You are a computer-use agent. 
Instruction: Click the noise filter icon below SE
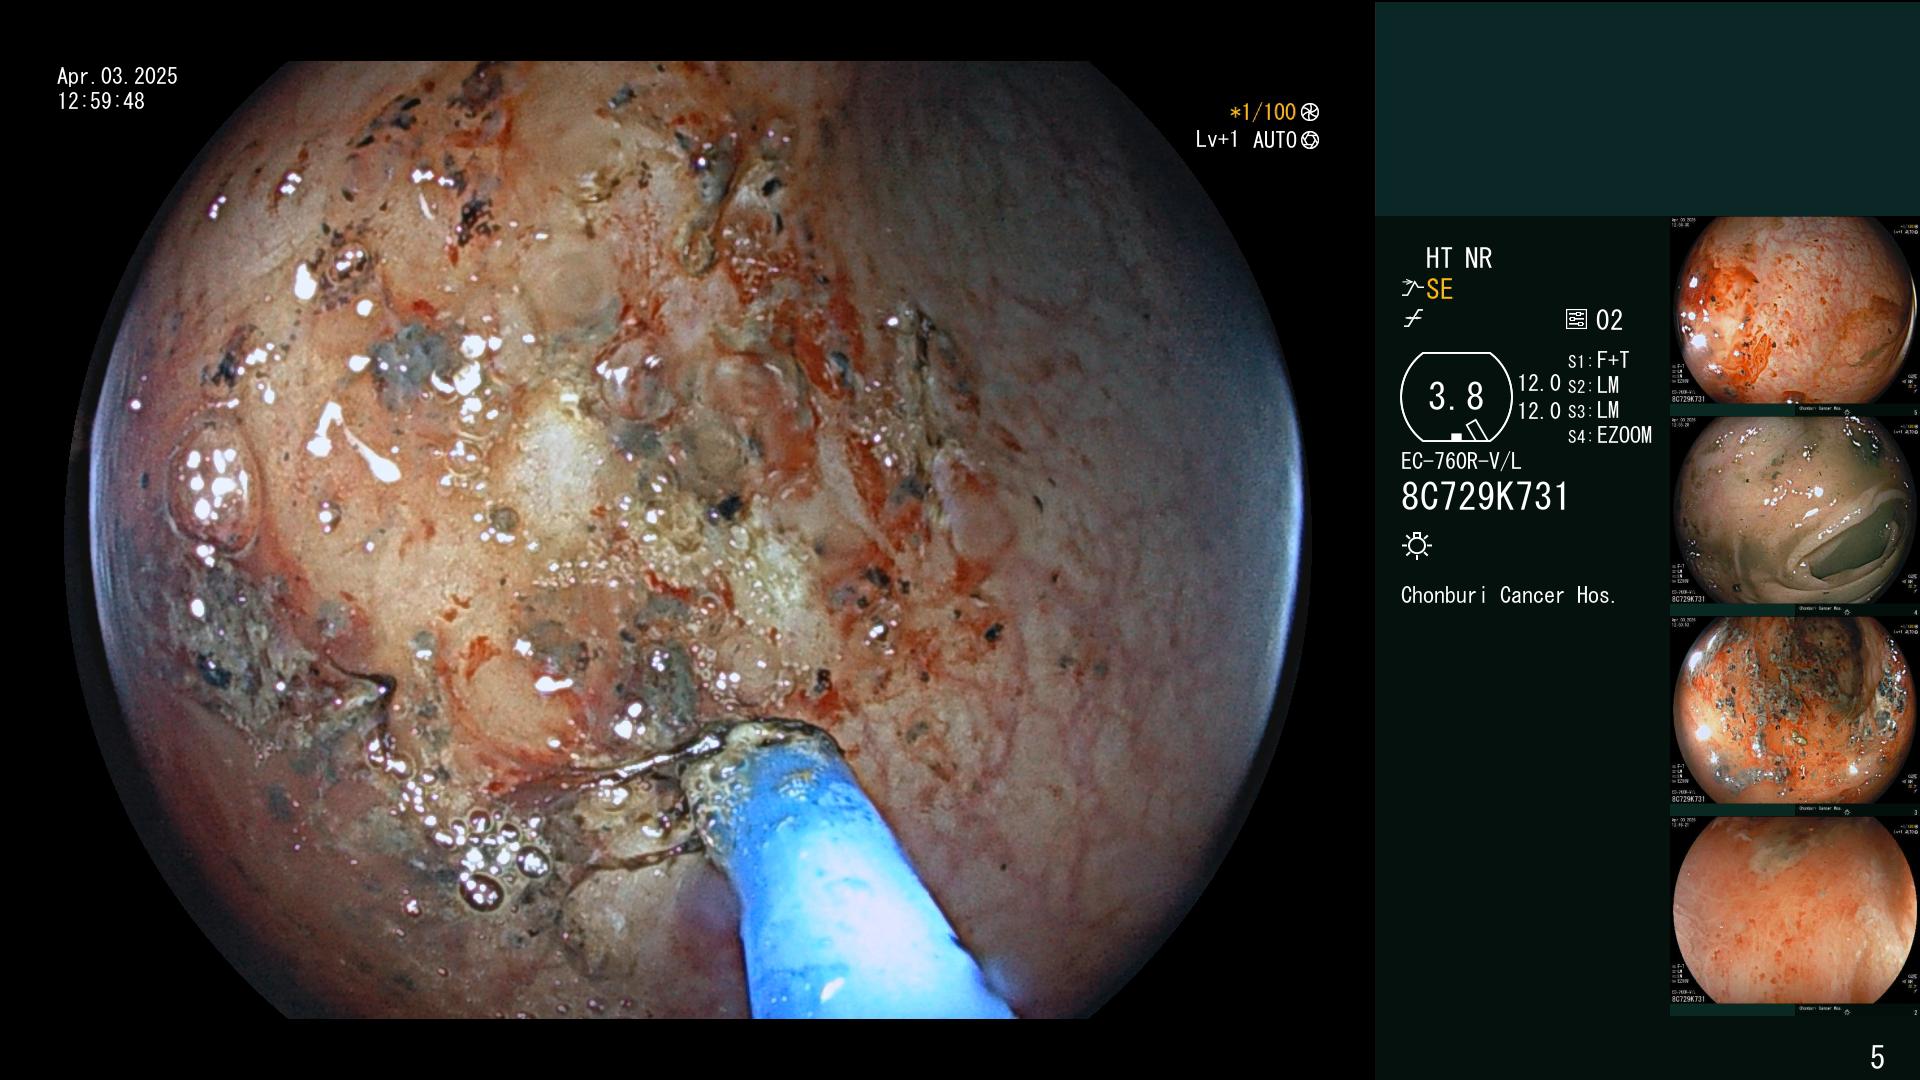coord(1412,319)
